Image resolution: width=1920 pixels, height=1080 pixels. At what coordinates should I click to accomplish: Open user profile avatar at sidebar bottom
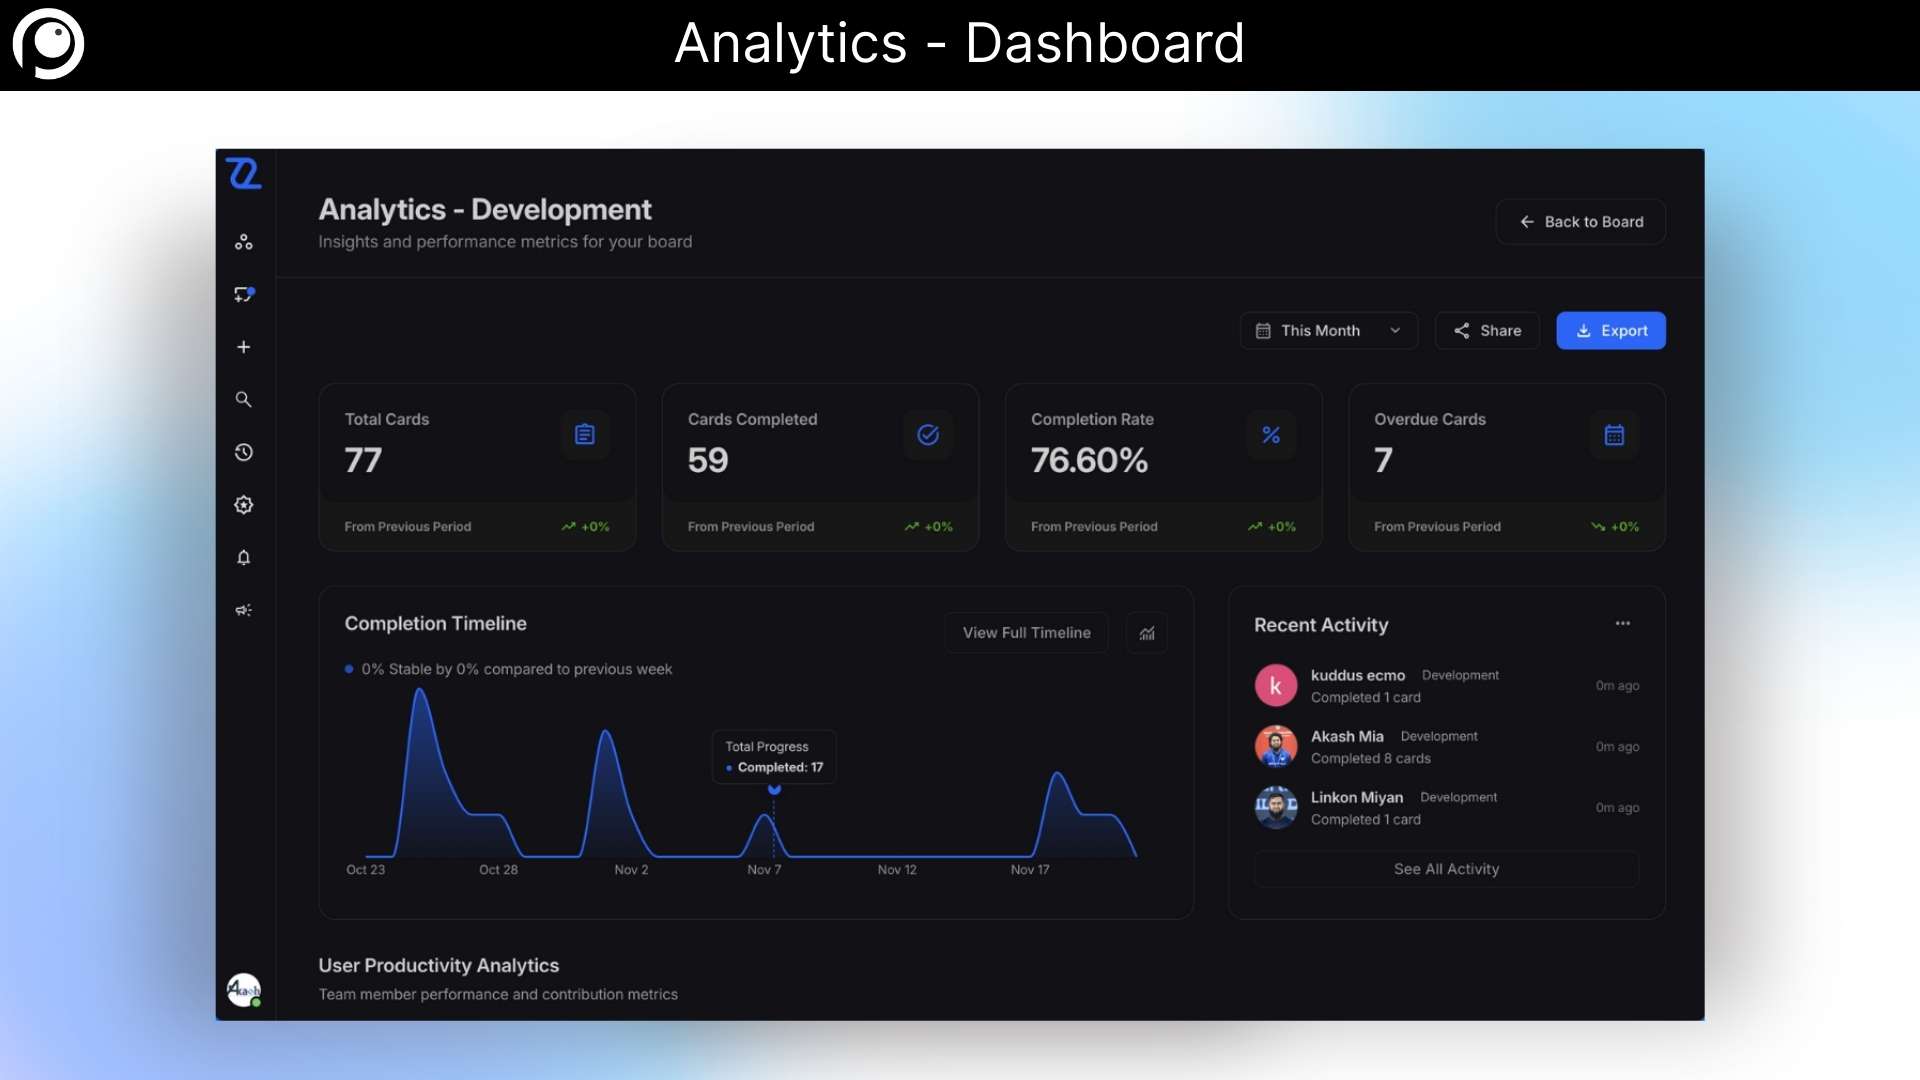pyautogui.click(x=243, y=990)
